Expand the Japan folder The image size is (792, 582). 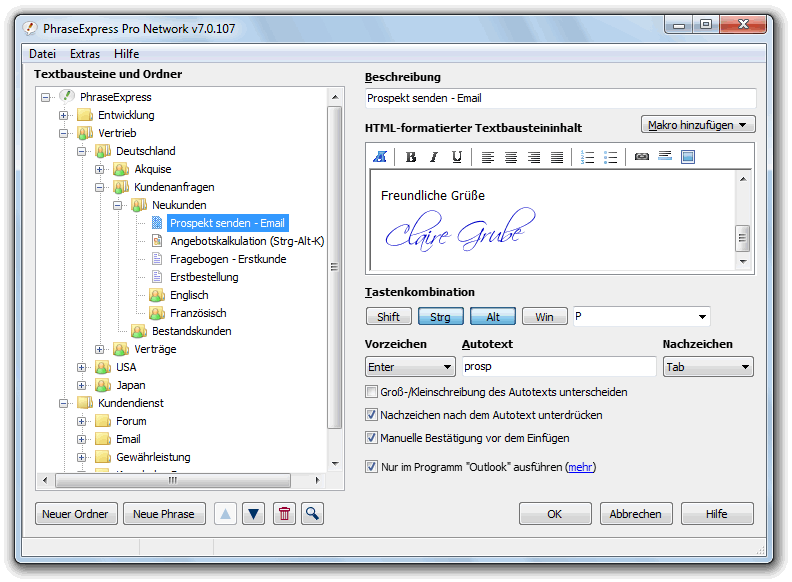point(81,385)
